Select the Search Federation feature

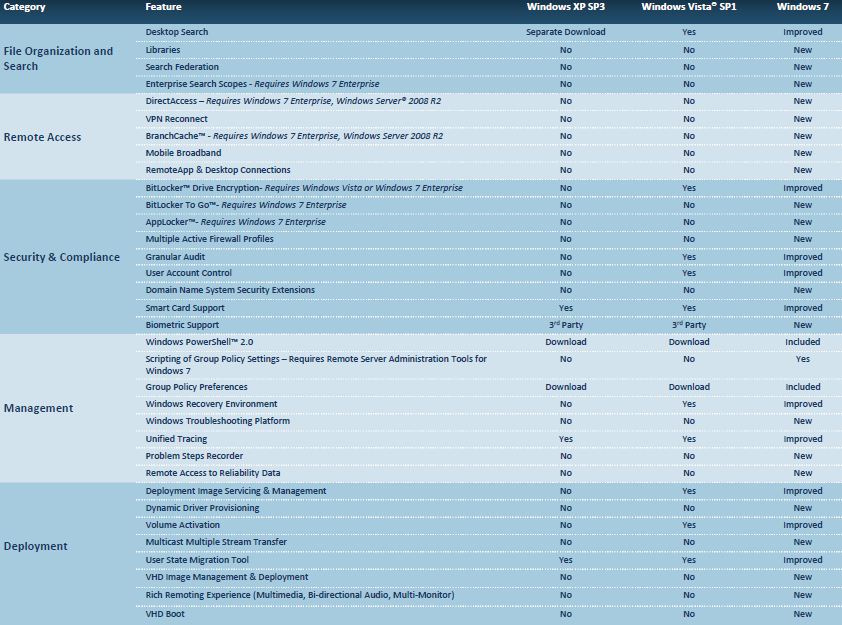point(182,67)
